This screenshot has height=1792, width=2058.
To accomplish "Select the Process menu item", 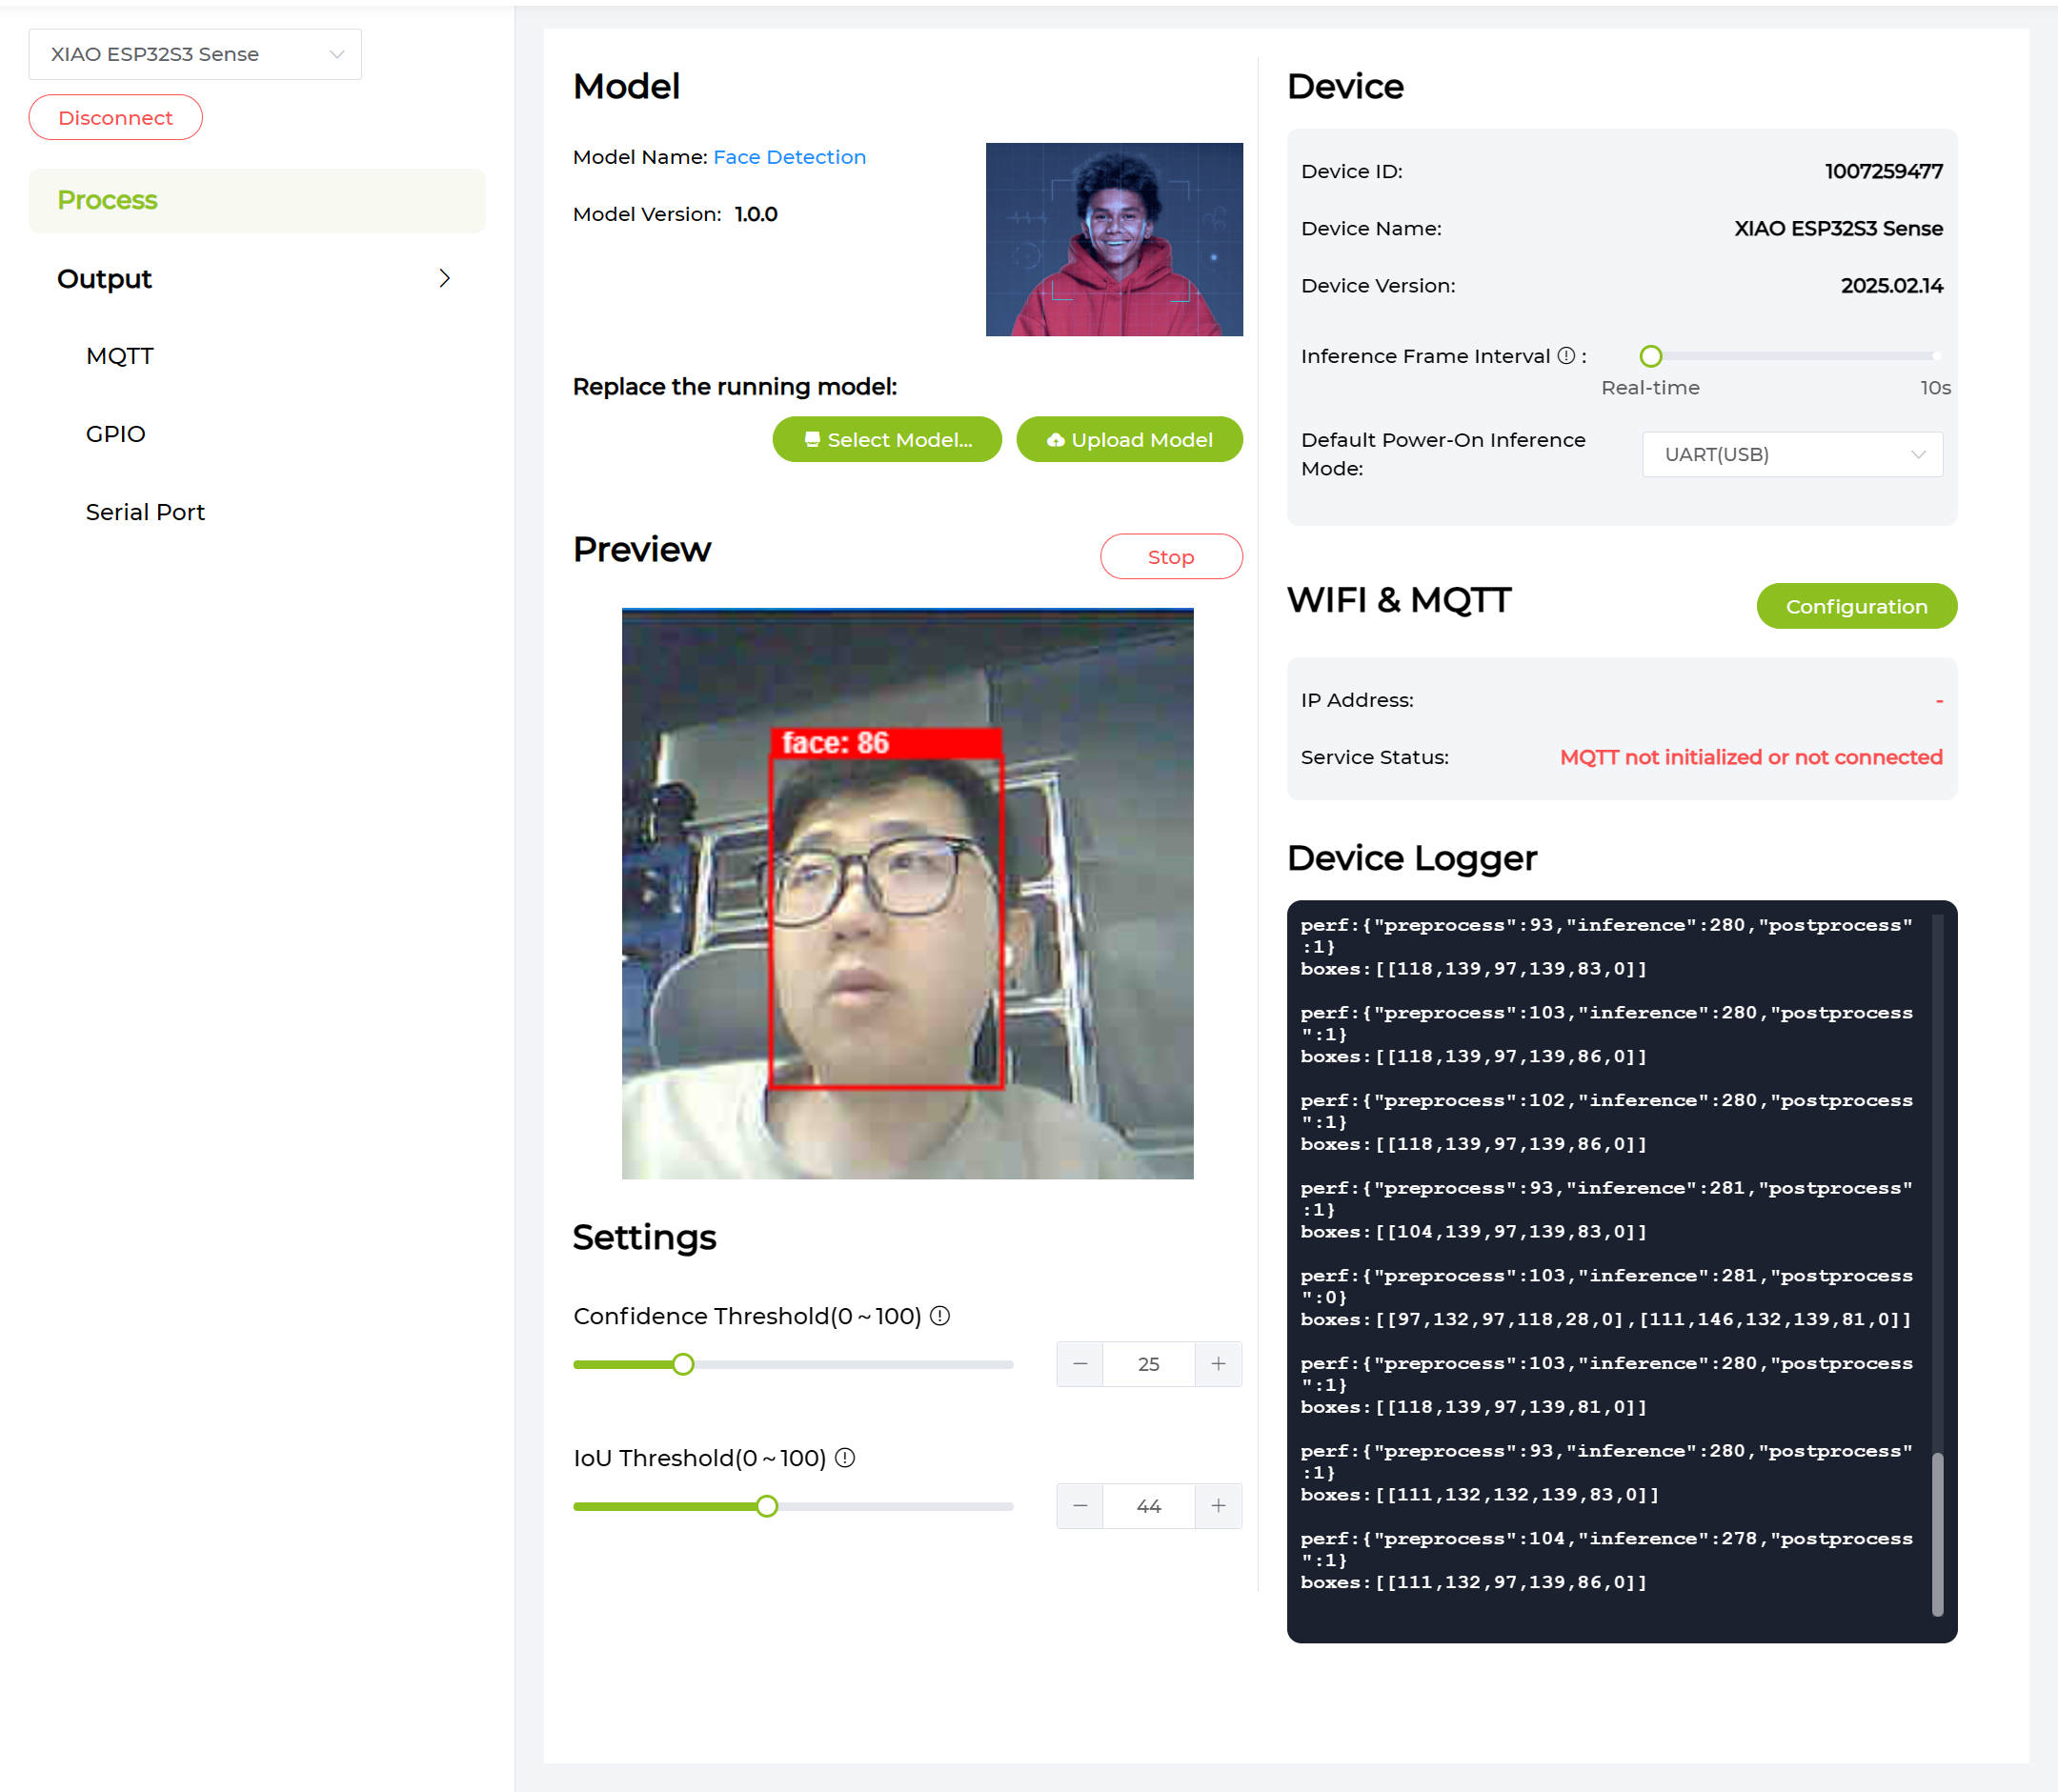I will coord(257,200).
